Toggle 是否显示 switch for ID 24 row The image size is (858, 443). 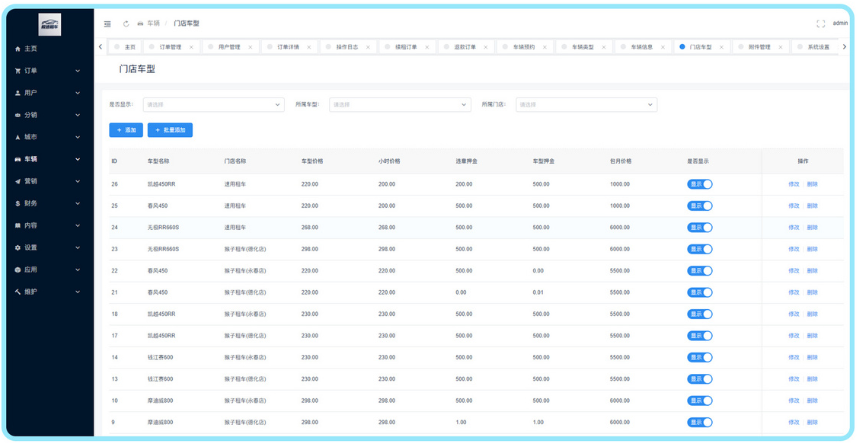click(x=700, y=228)
